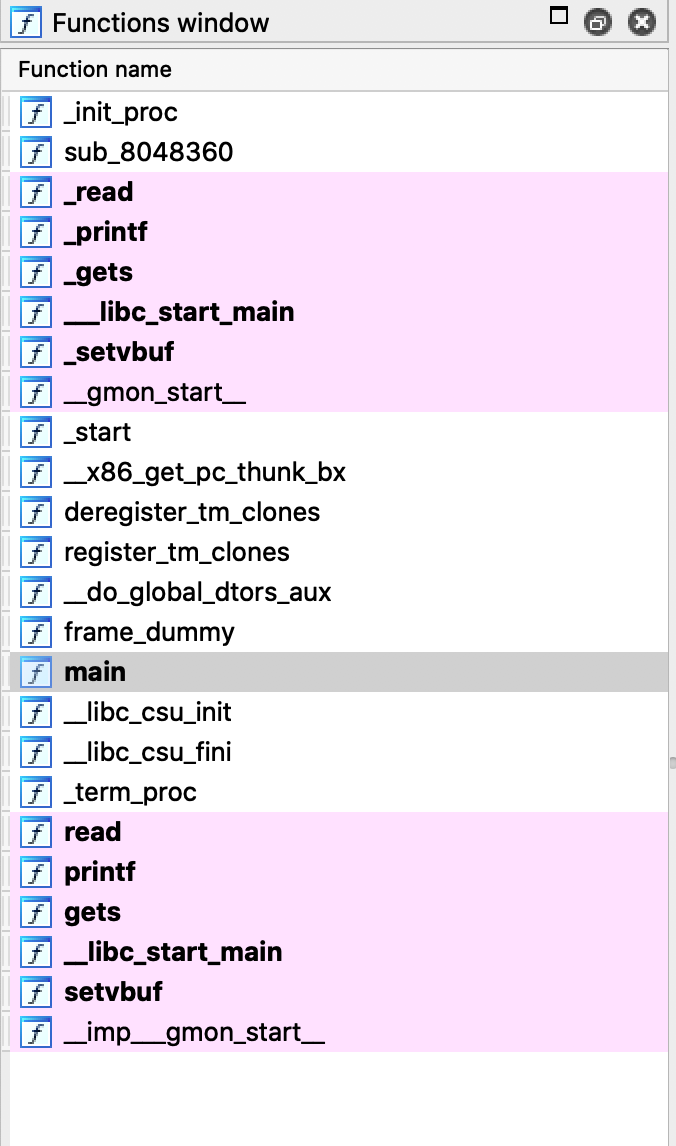Click the icon beside extern gets
Image resolution: width=676 pixels, height=1146 pixels.
(36, 911)
